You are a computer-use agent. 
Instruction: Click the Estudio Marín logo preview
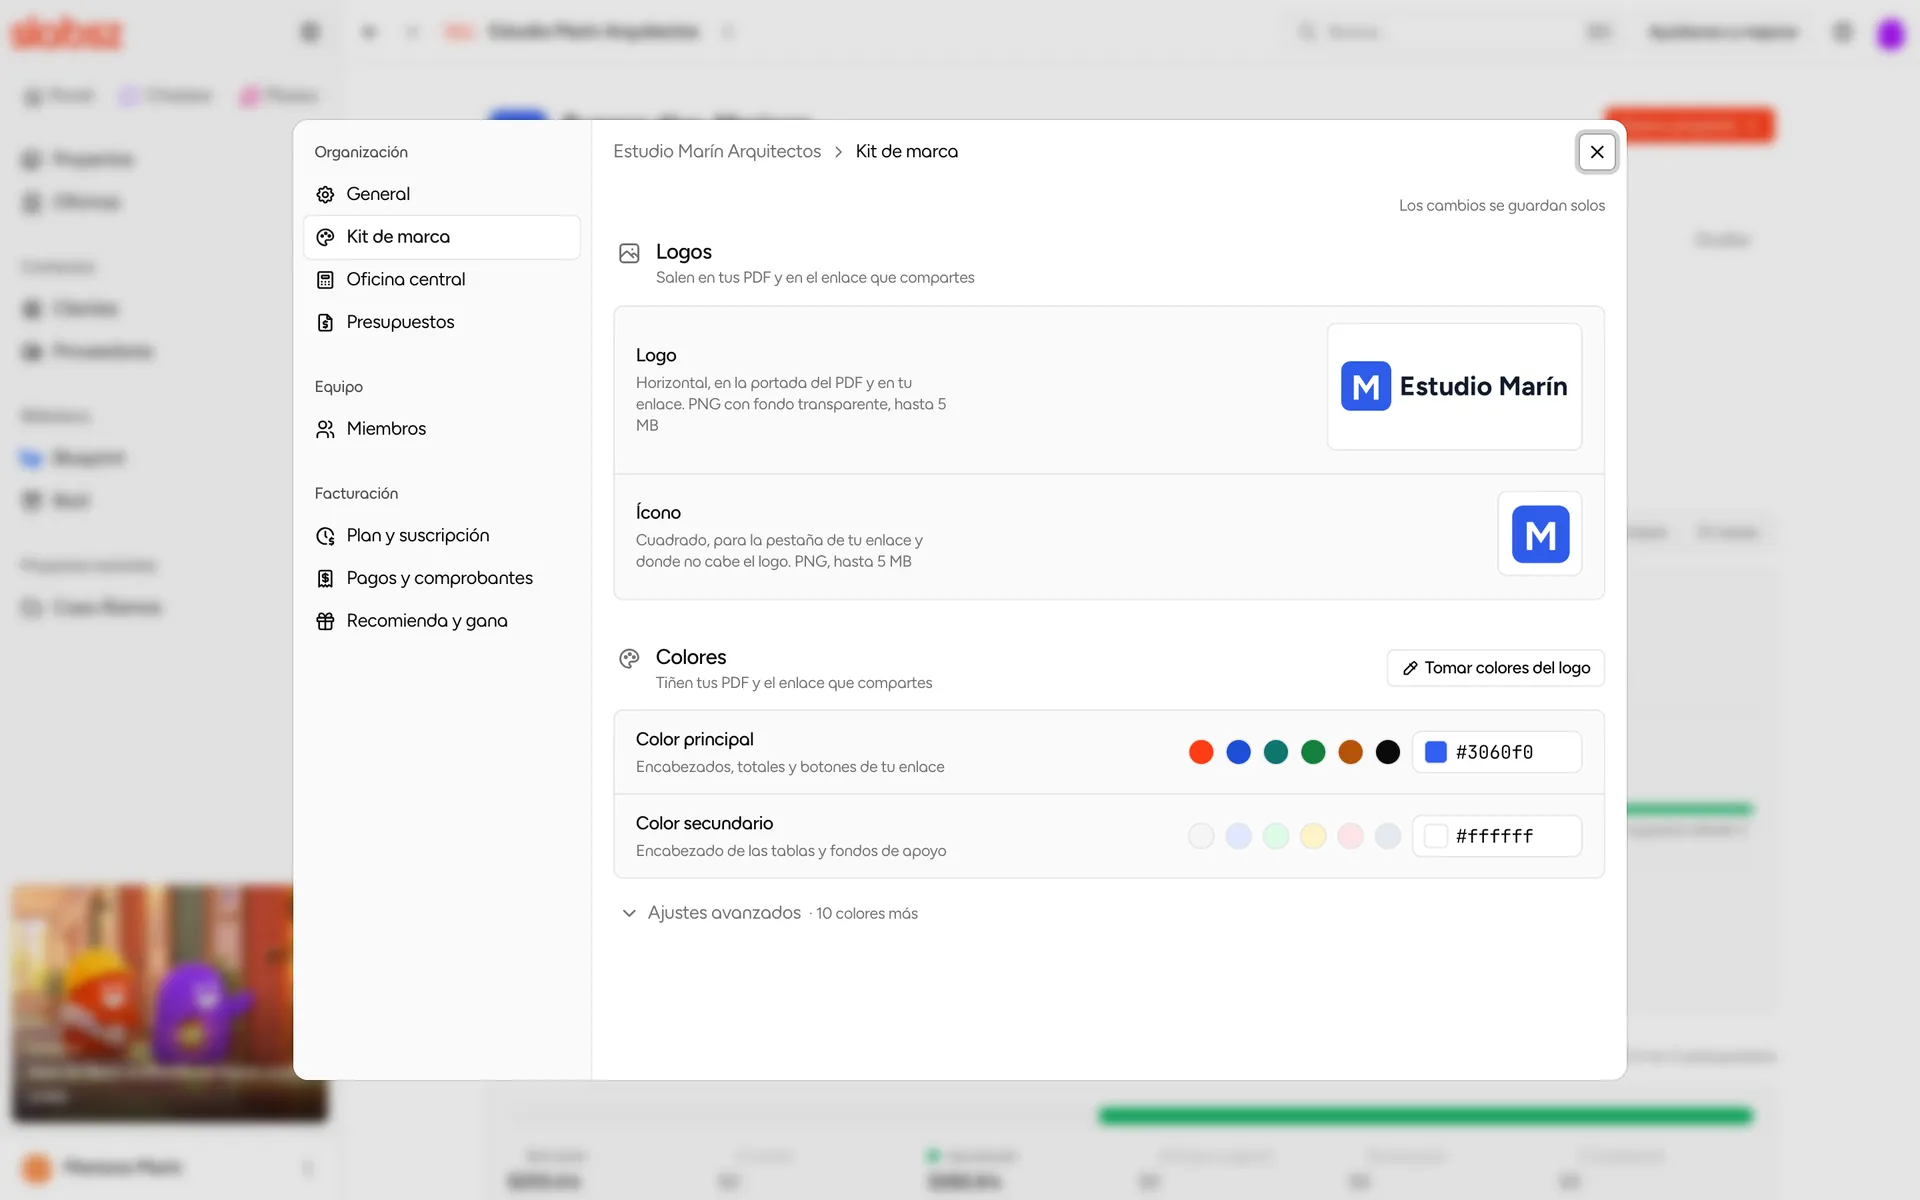pos(1454,386)
